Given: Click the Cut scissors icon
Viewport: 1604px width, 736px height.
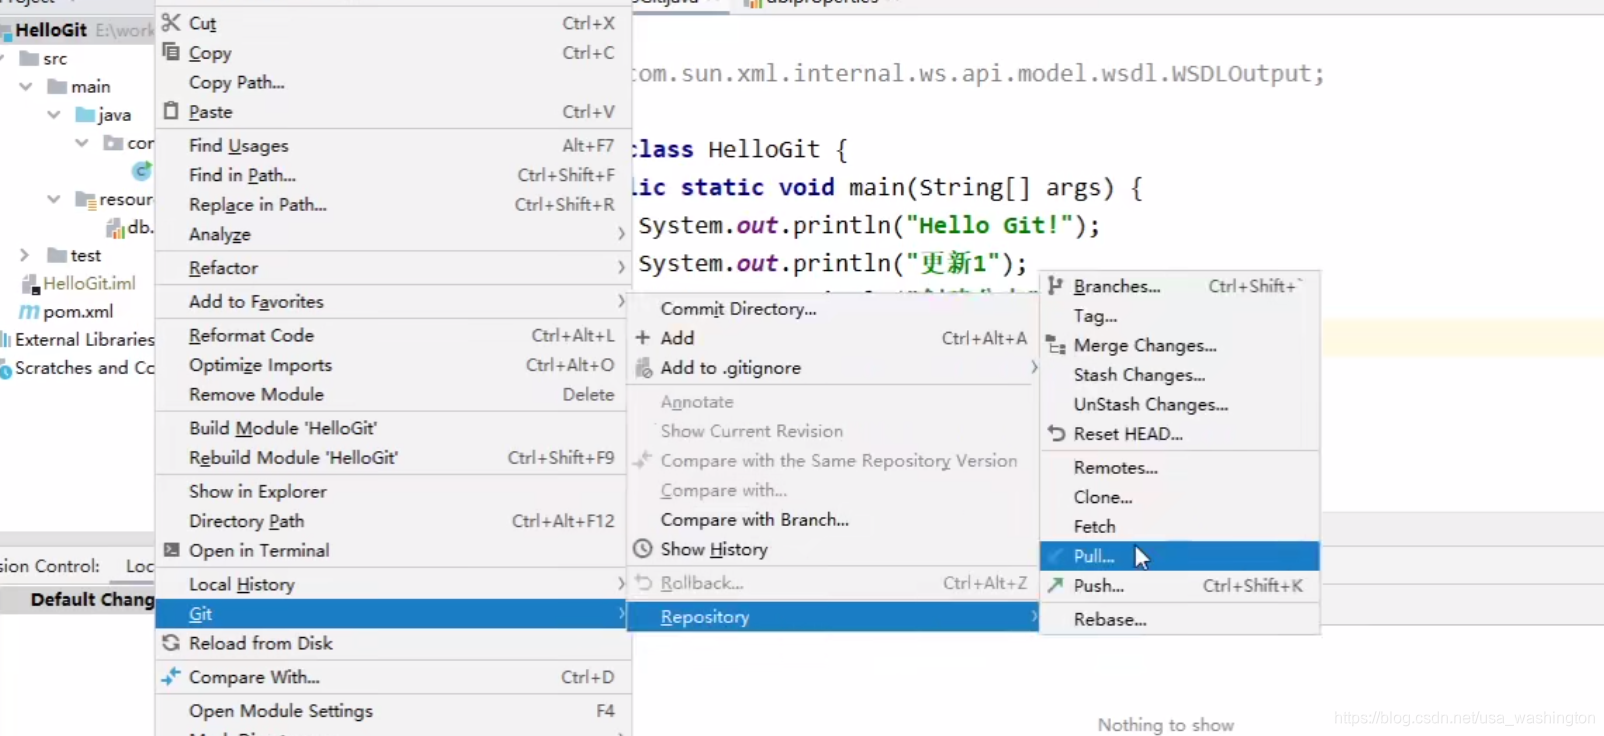Looking at the screenshot, I should (171, 22).
